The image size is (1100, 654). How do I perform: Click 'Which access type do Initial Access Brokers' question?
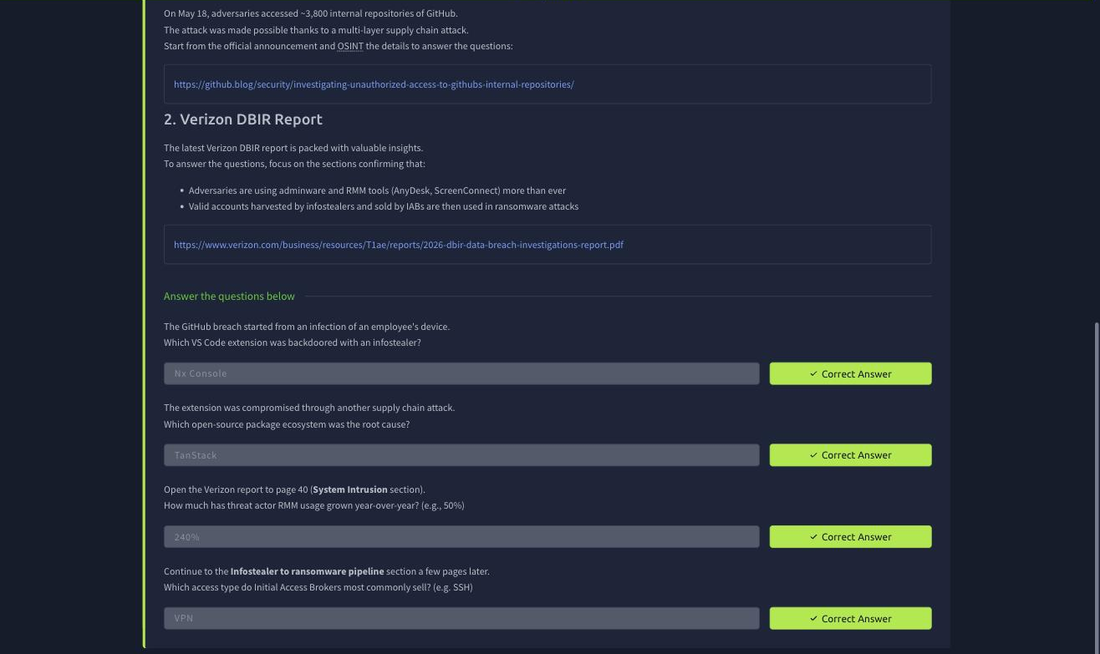pyautogui.click(x=318, y=587)
